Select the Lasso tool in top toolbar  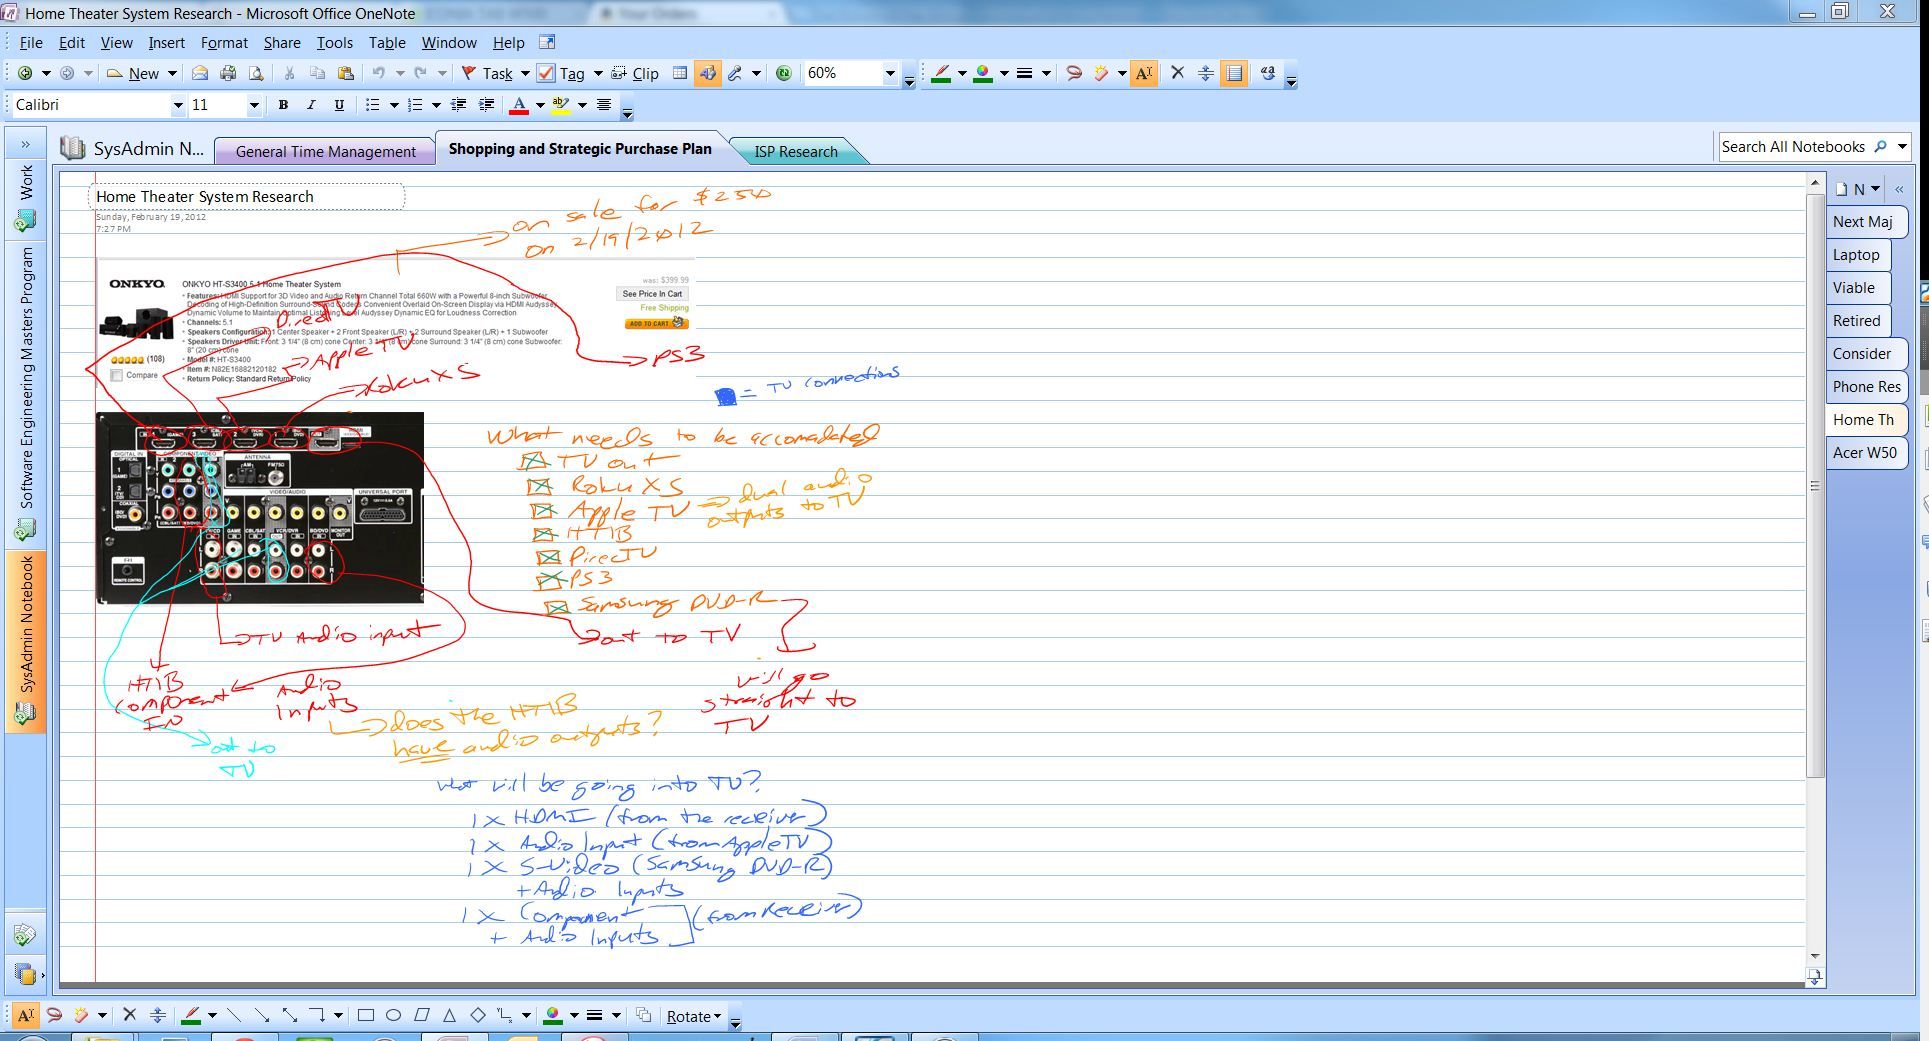pyautogui.click(x=1074, y=73)
